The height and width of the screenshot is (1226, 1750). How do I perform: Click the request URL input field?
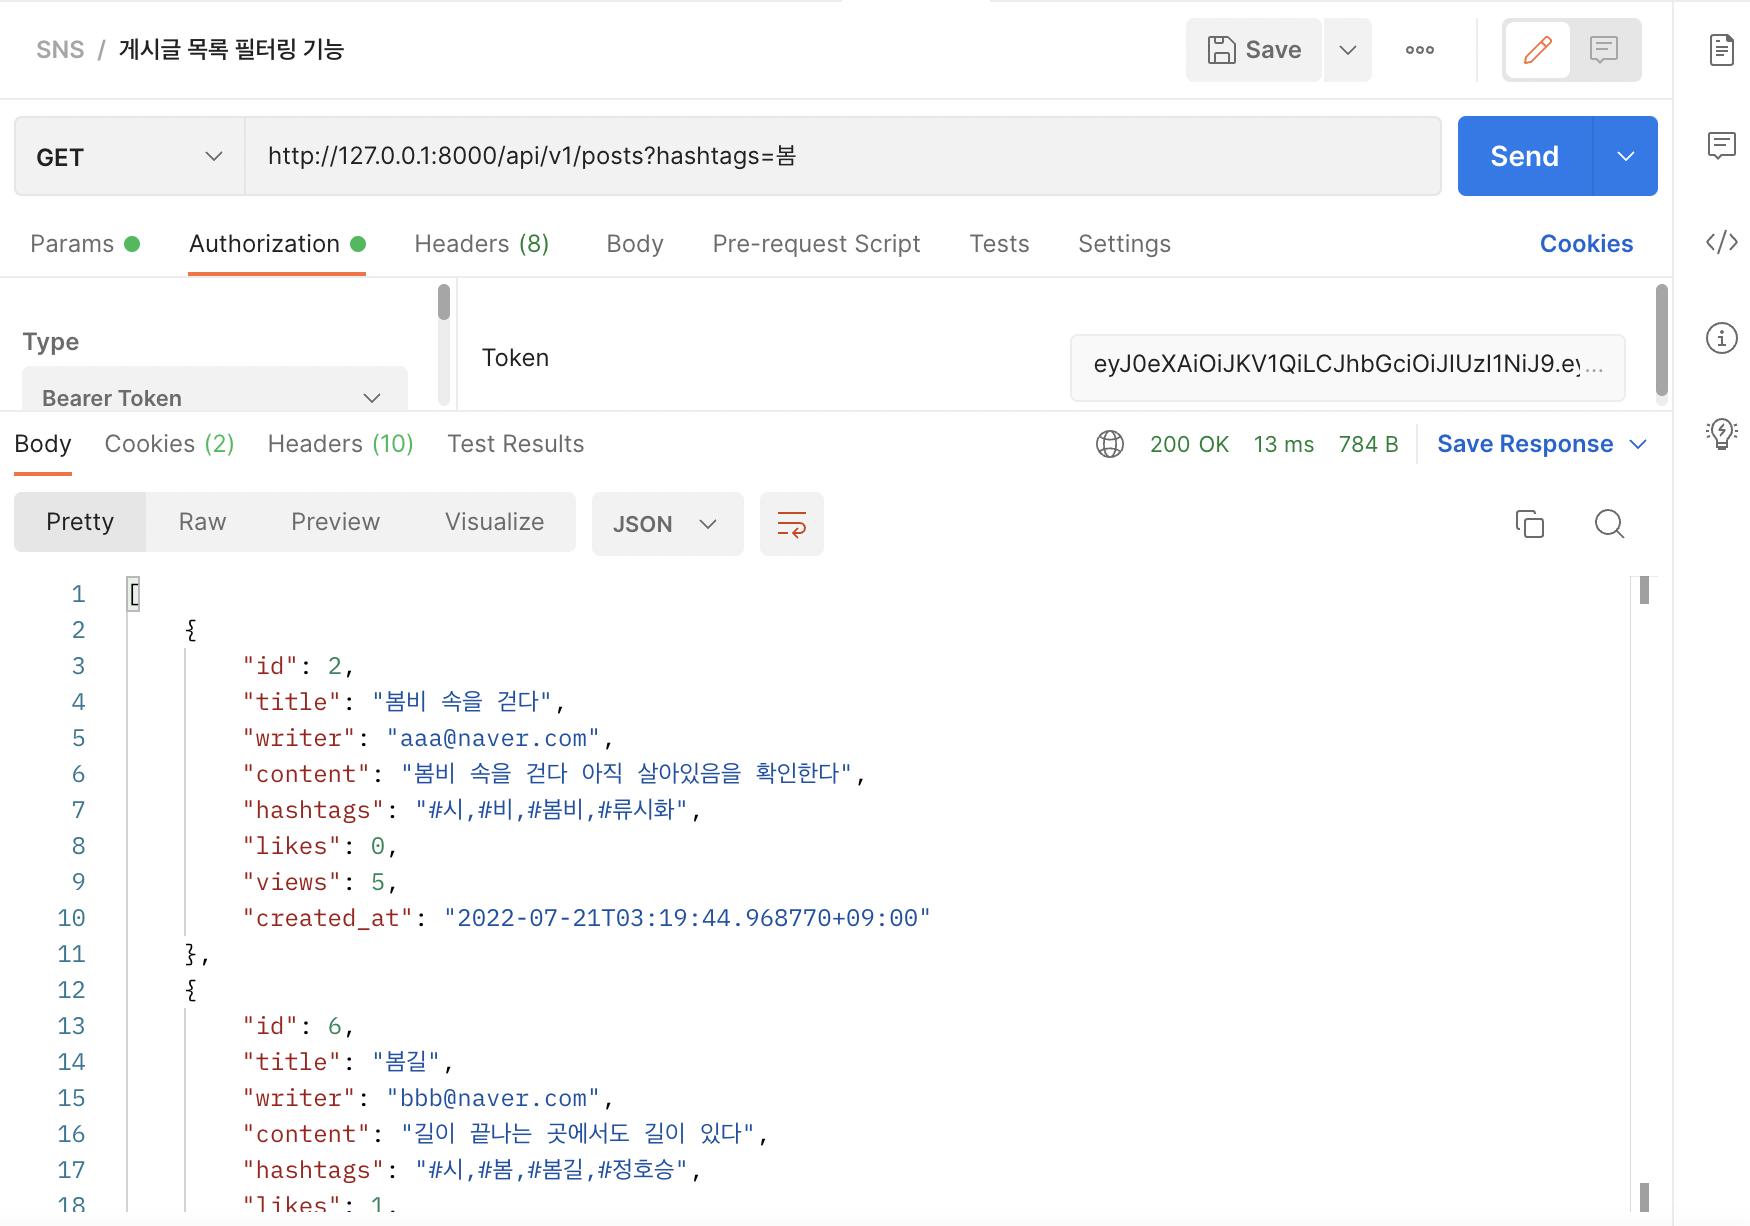coord(842,156)
